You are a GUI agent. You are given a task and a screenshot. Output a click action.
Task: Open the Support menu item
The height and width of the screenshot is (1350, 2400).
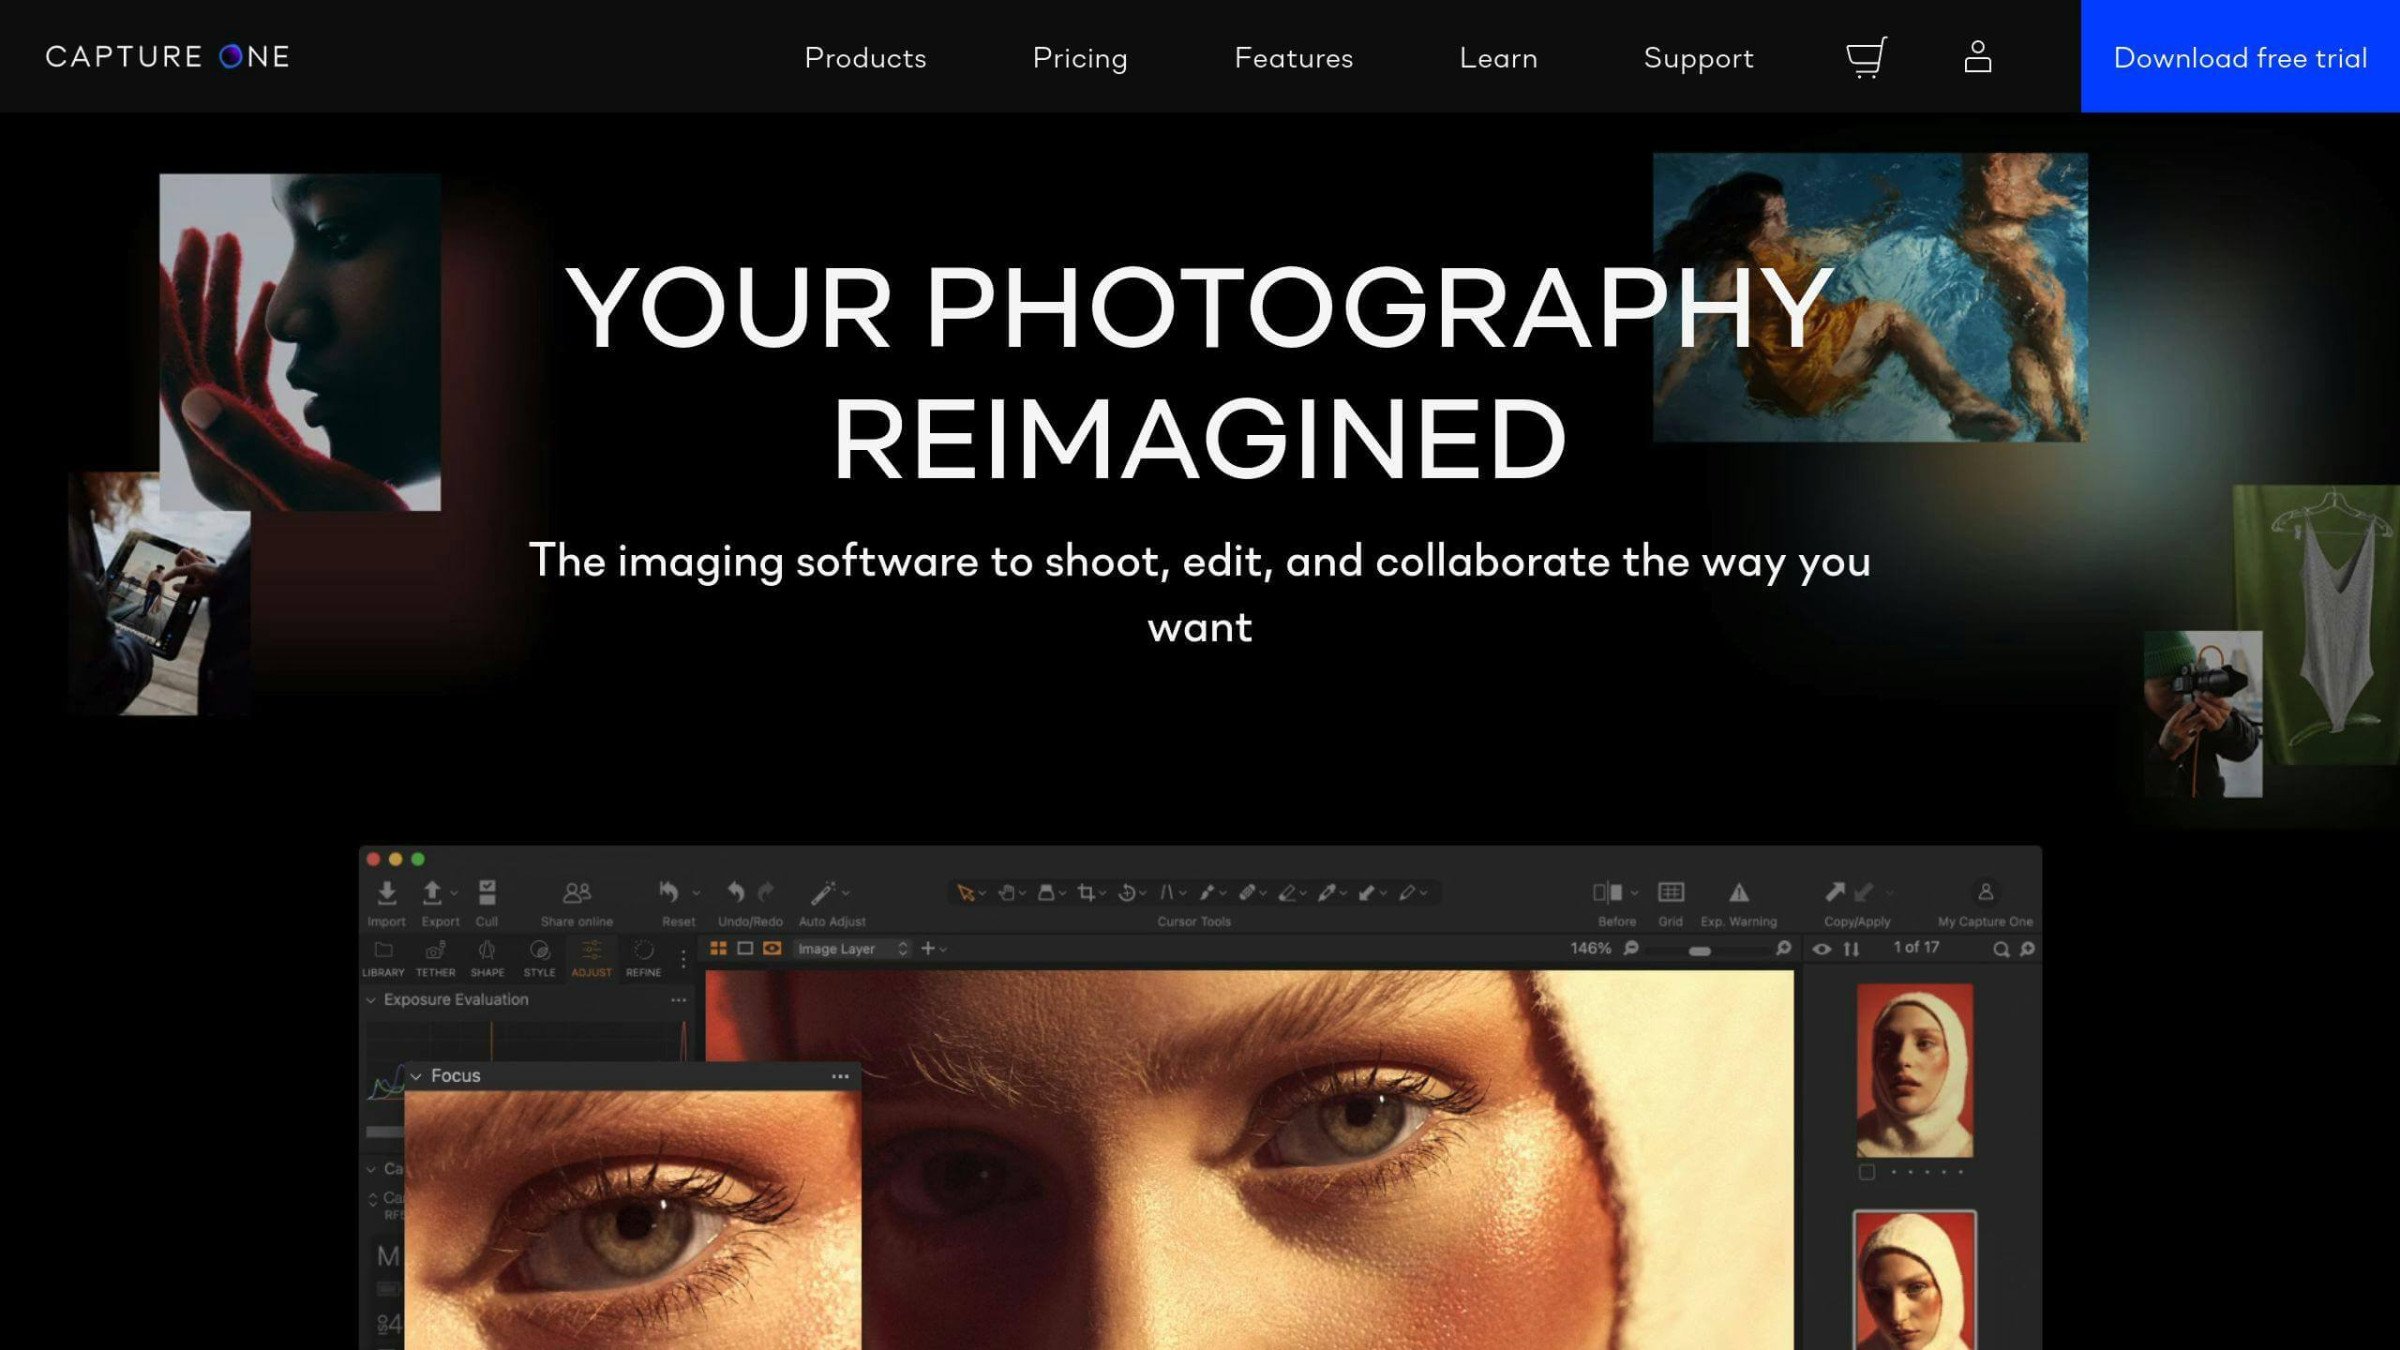point(1698,58)
